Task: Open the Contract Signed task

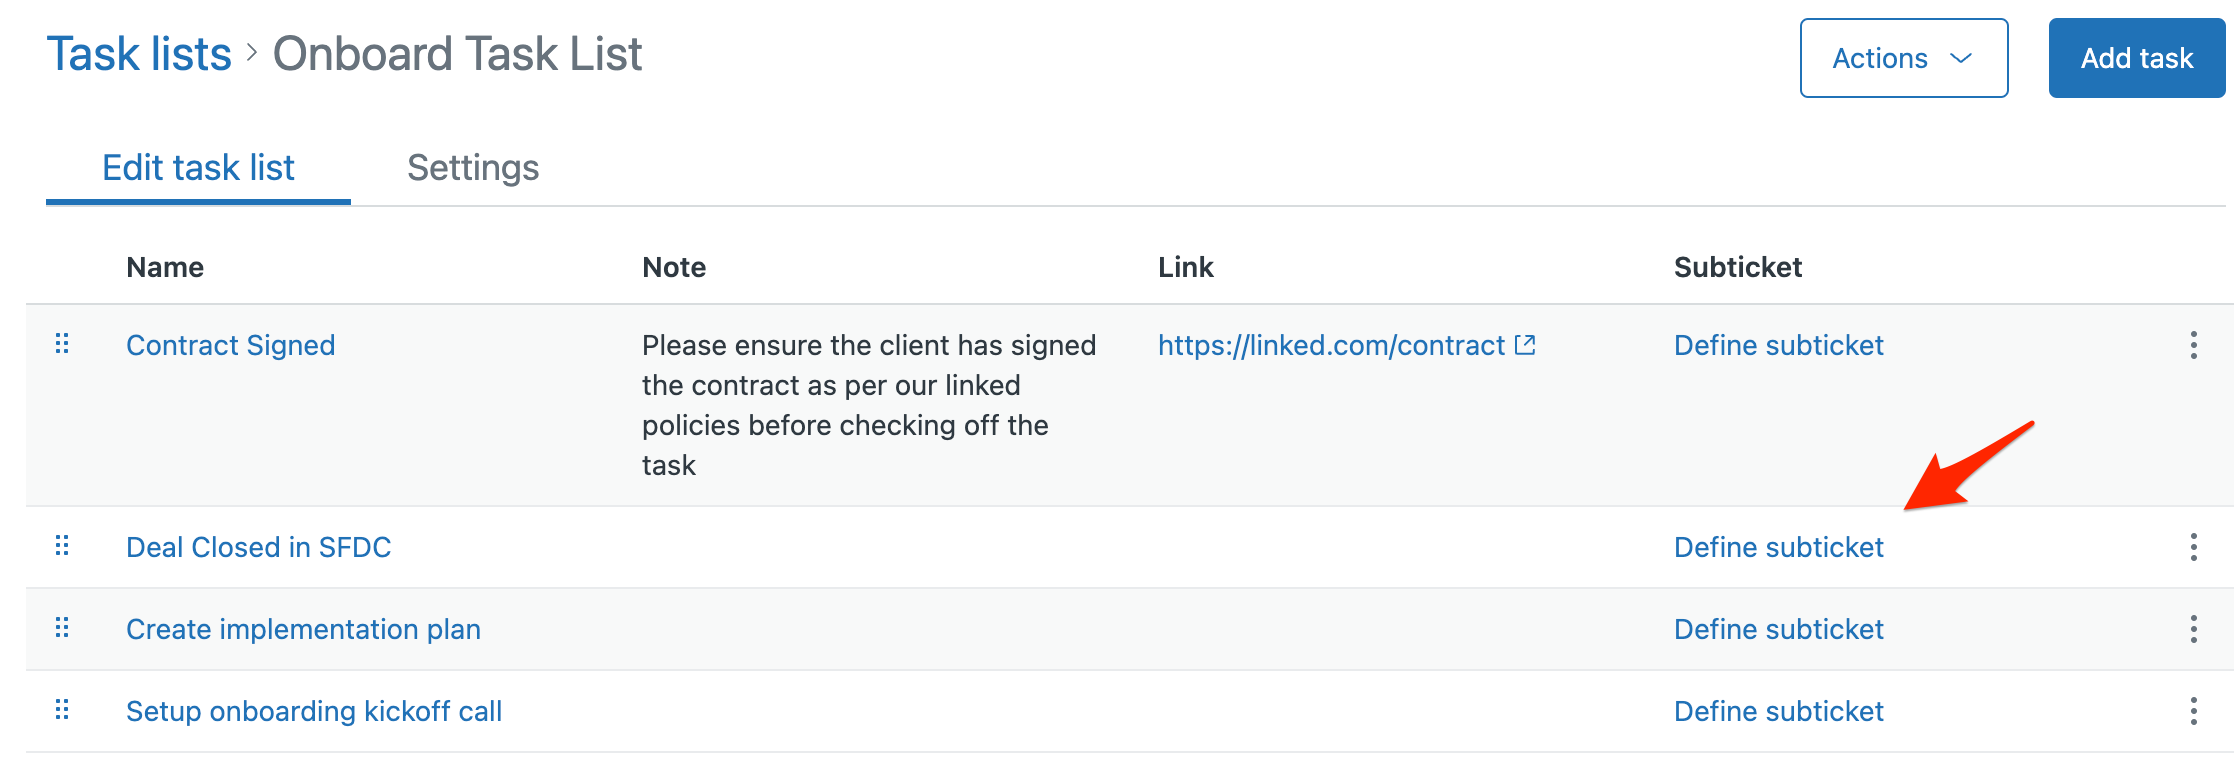Action: tap(231, 345)
